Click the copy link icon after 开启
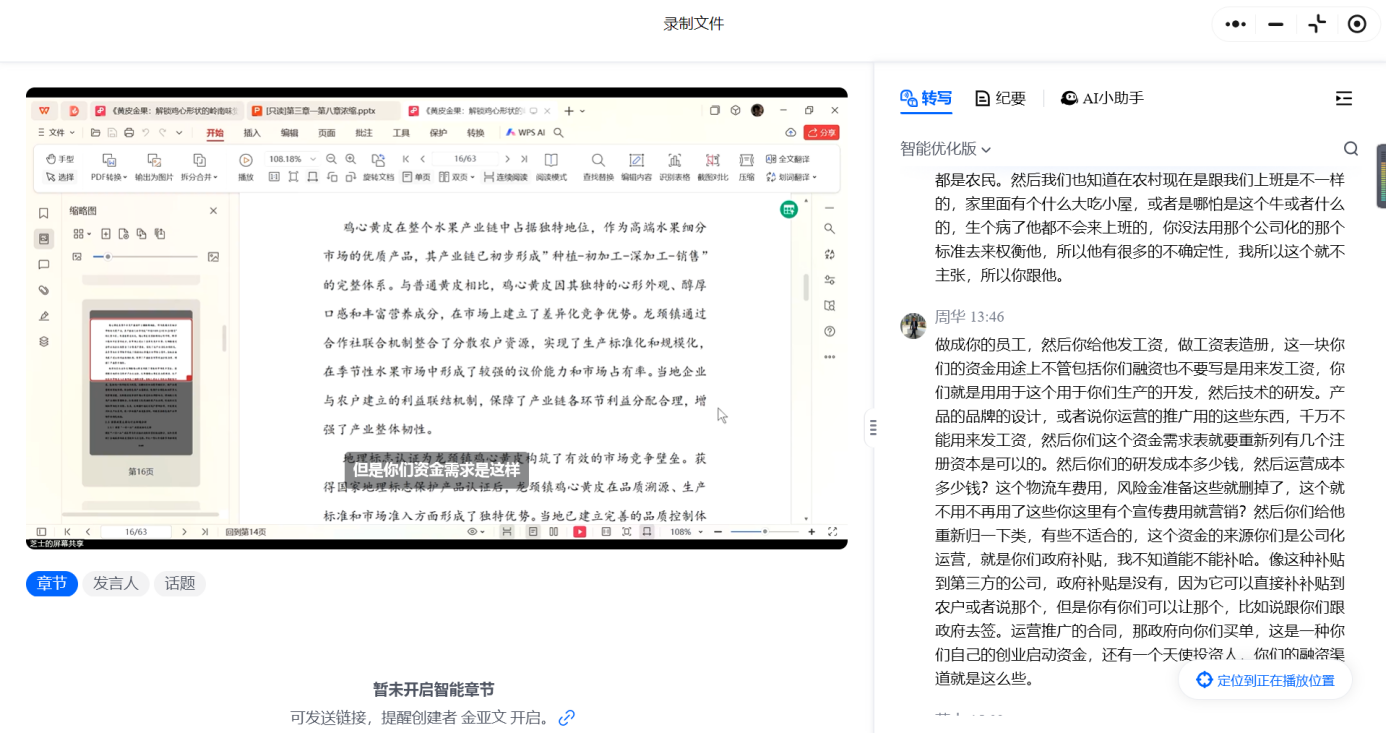The height and width of the screenshot is (733, 1386). coord(567,717)
